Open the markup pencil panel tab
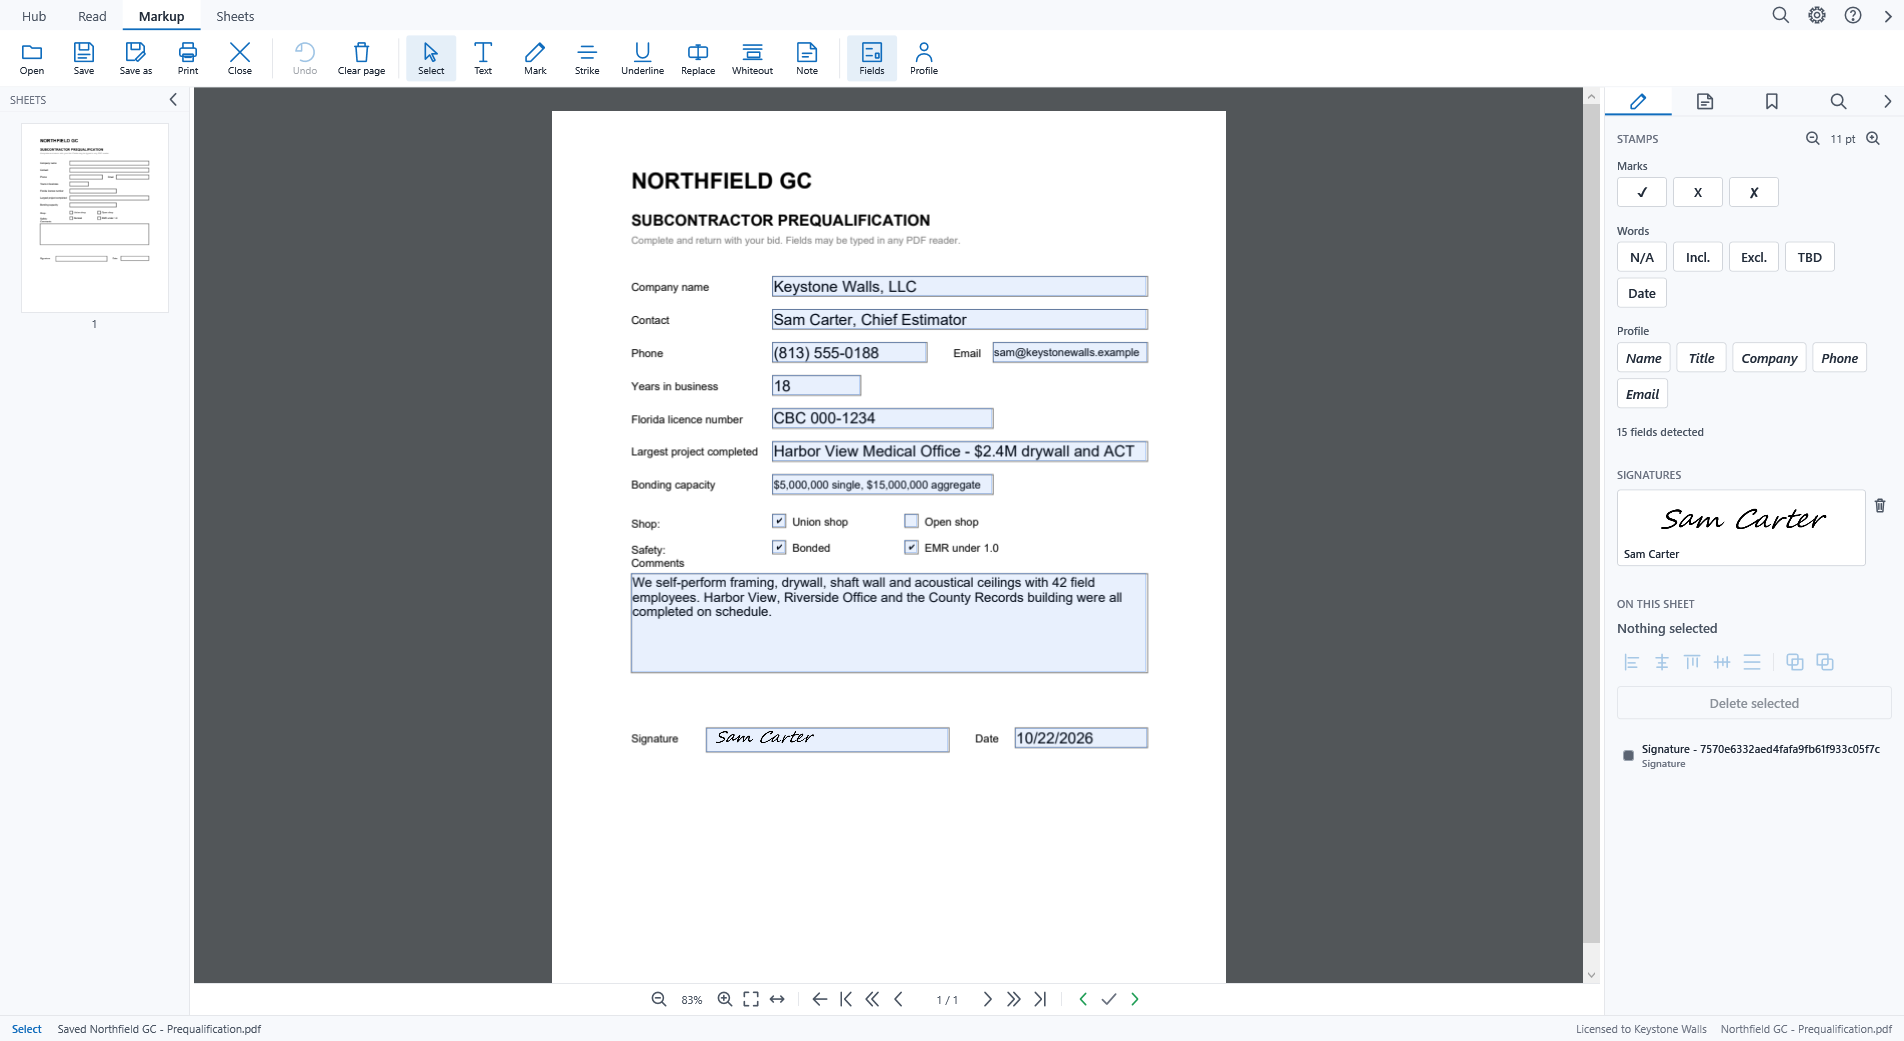The width and height of the screenshot is (1904, 1041). (x=1638, y=101)
